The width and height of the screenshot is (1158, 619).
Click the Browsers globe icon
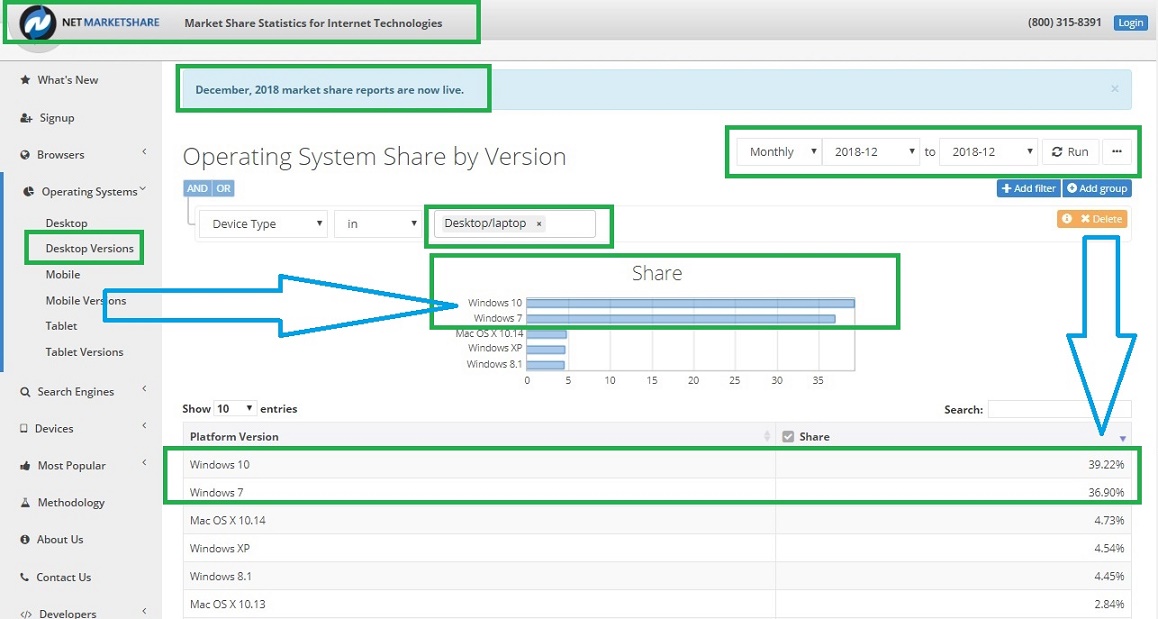(25, 154)
